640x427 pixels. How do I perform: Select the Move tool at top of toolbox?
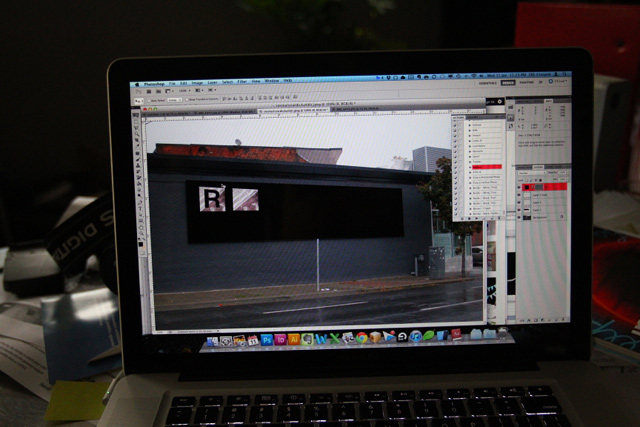pos(140,122)
